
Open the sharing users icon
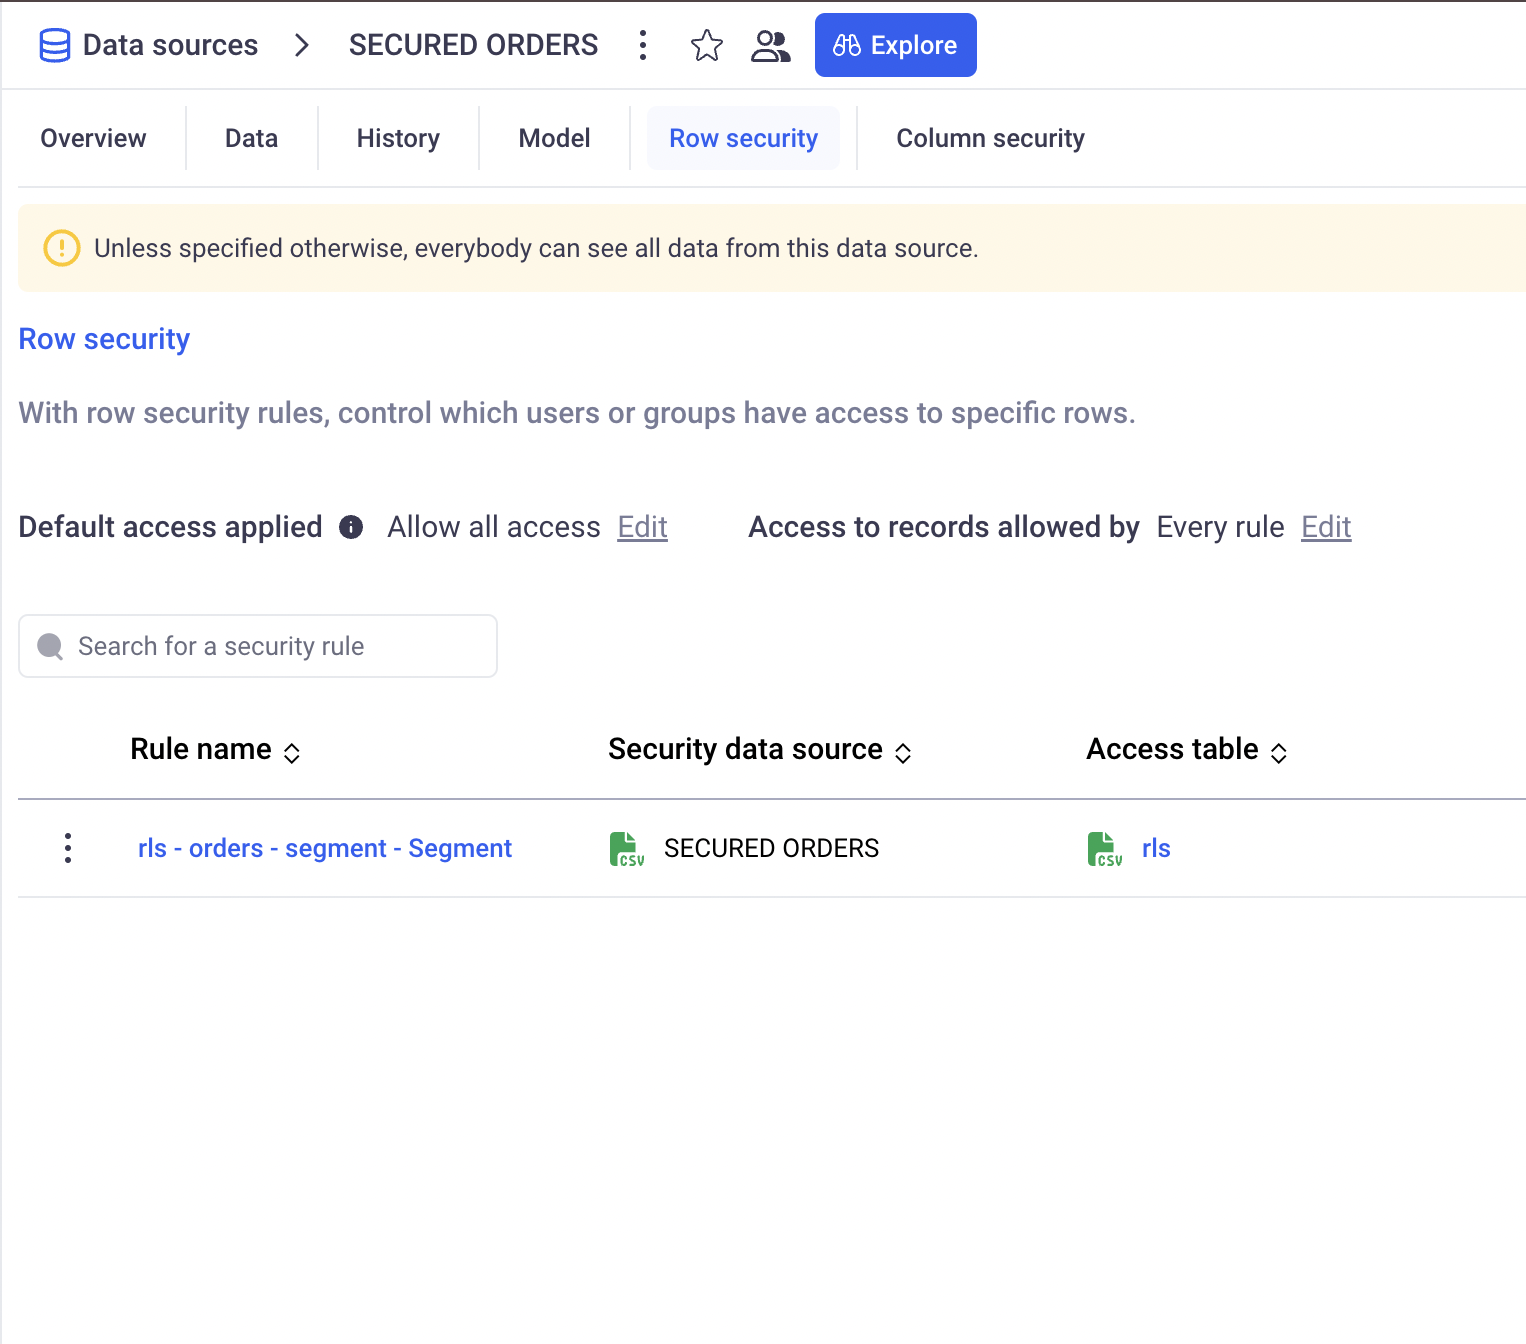coord(770,45)
